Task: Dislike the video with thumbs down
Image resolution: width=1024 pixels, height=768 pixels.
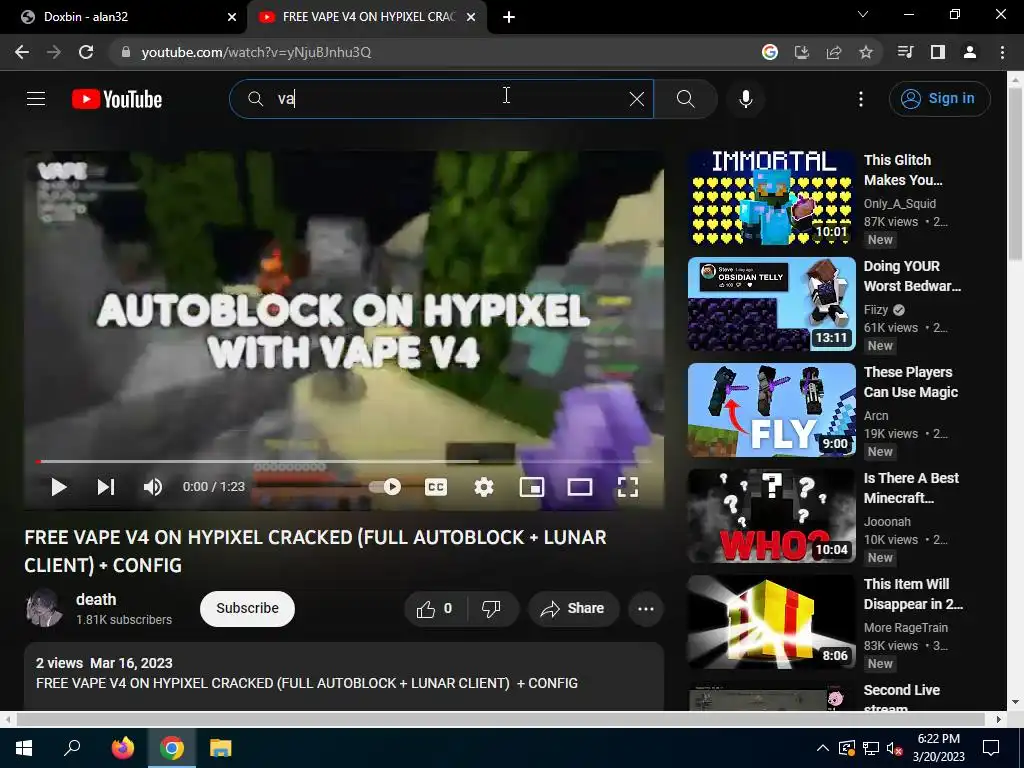Action: click(492, 609)
